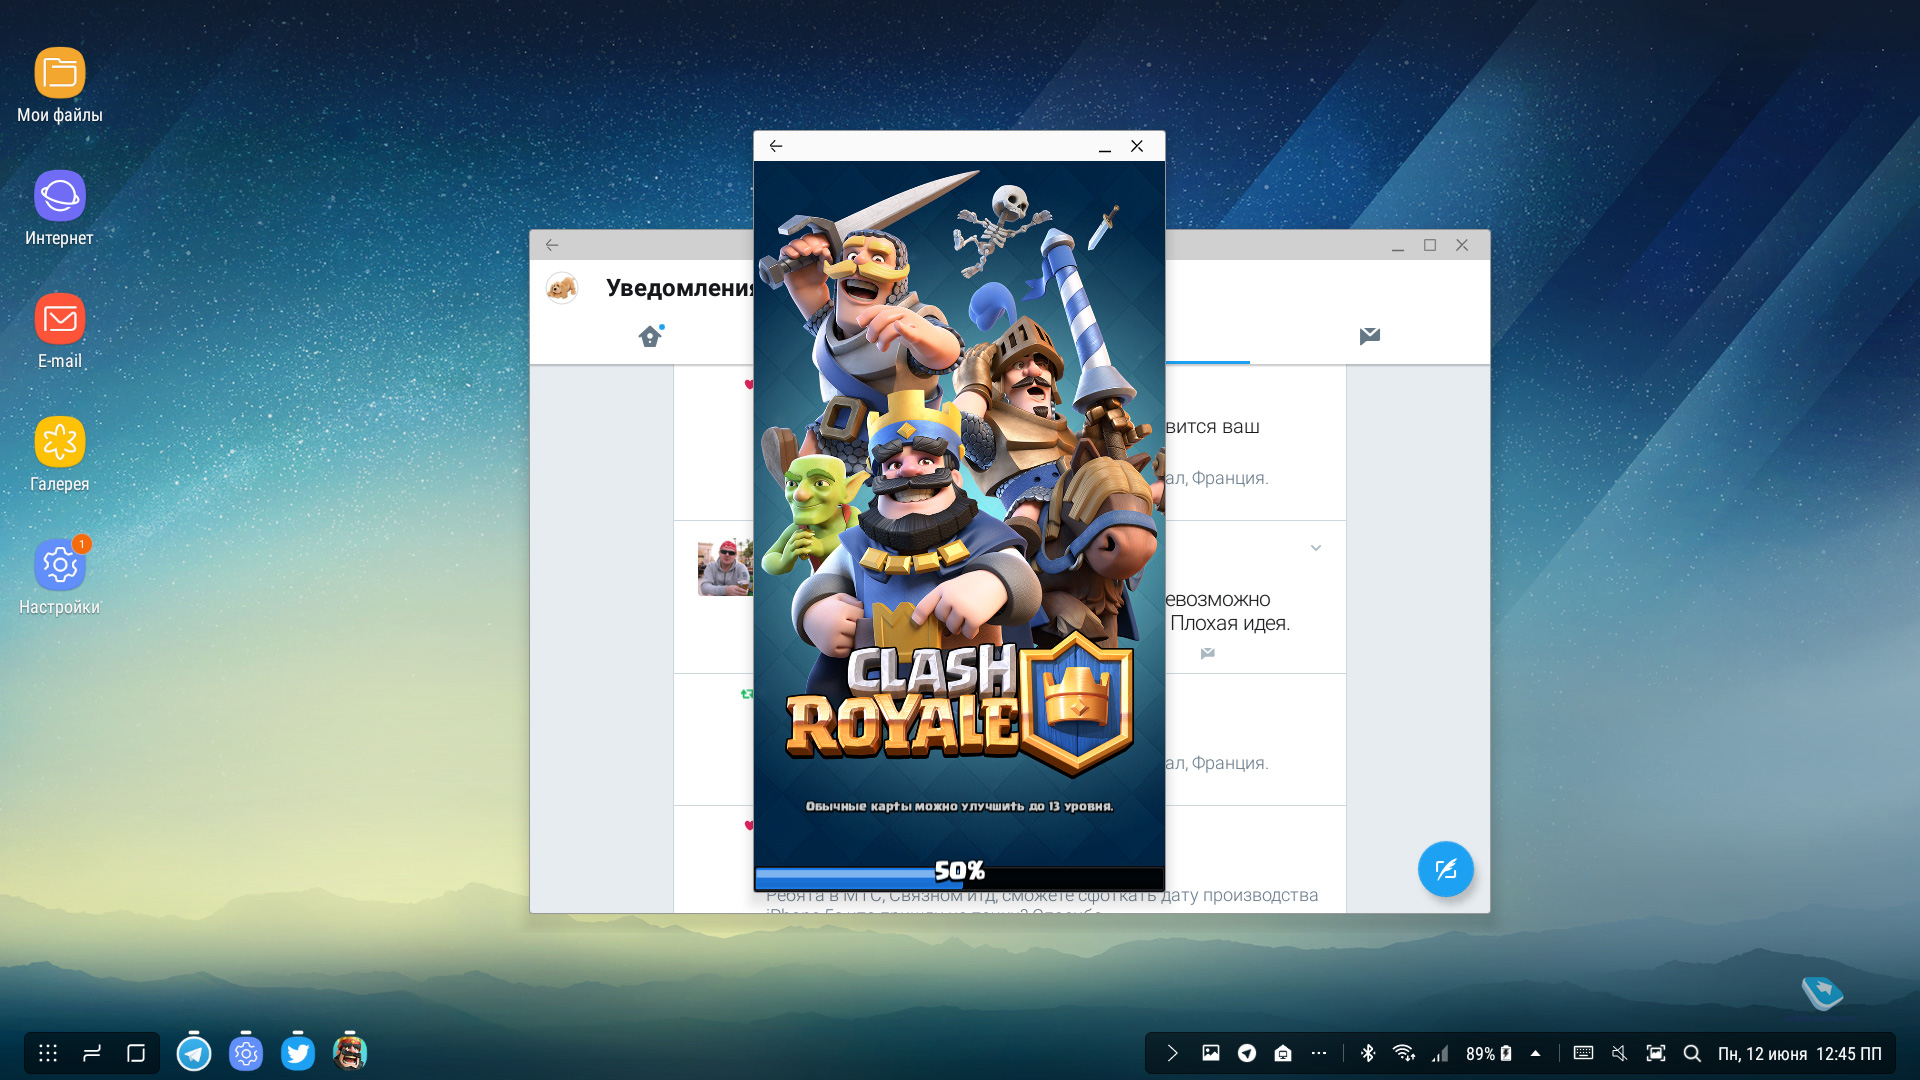Click the Clash Royale loading progress bar

tap(958, 877)
